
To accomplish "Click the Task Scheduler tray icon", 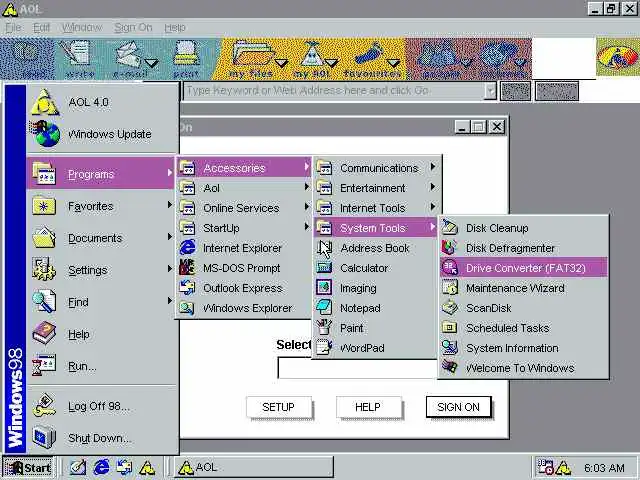I will [545, 468].
